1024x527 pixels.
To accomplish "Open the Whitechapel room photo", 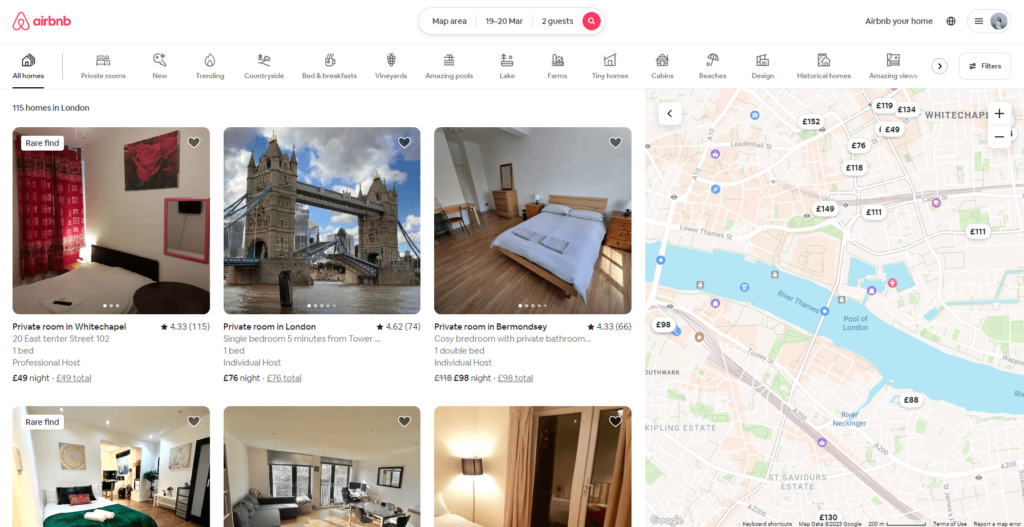I will 111,221.
